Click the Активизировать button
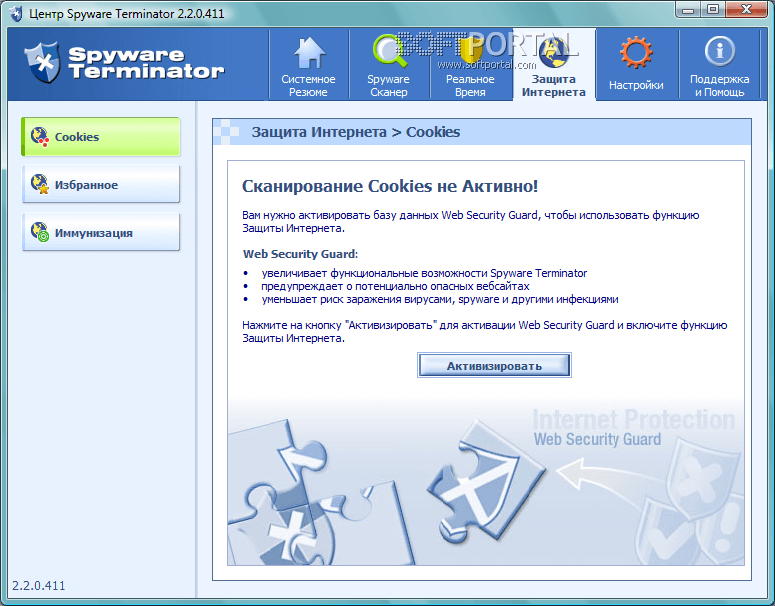 point(494,365)
